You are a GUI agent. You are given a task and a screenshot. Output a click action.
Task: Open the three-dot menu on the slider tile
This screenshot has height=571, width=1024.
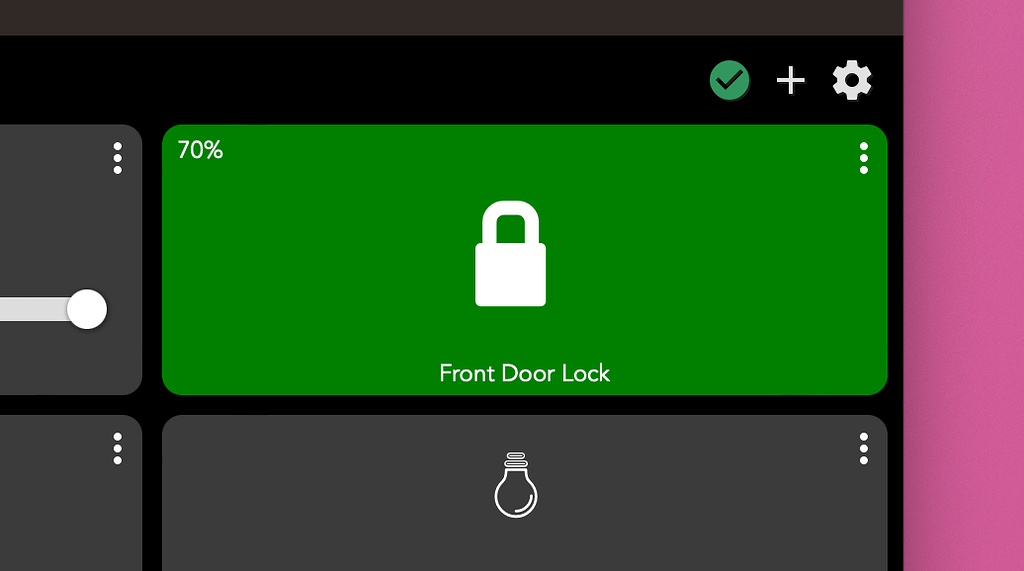tap(118, 158)
